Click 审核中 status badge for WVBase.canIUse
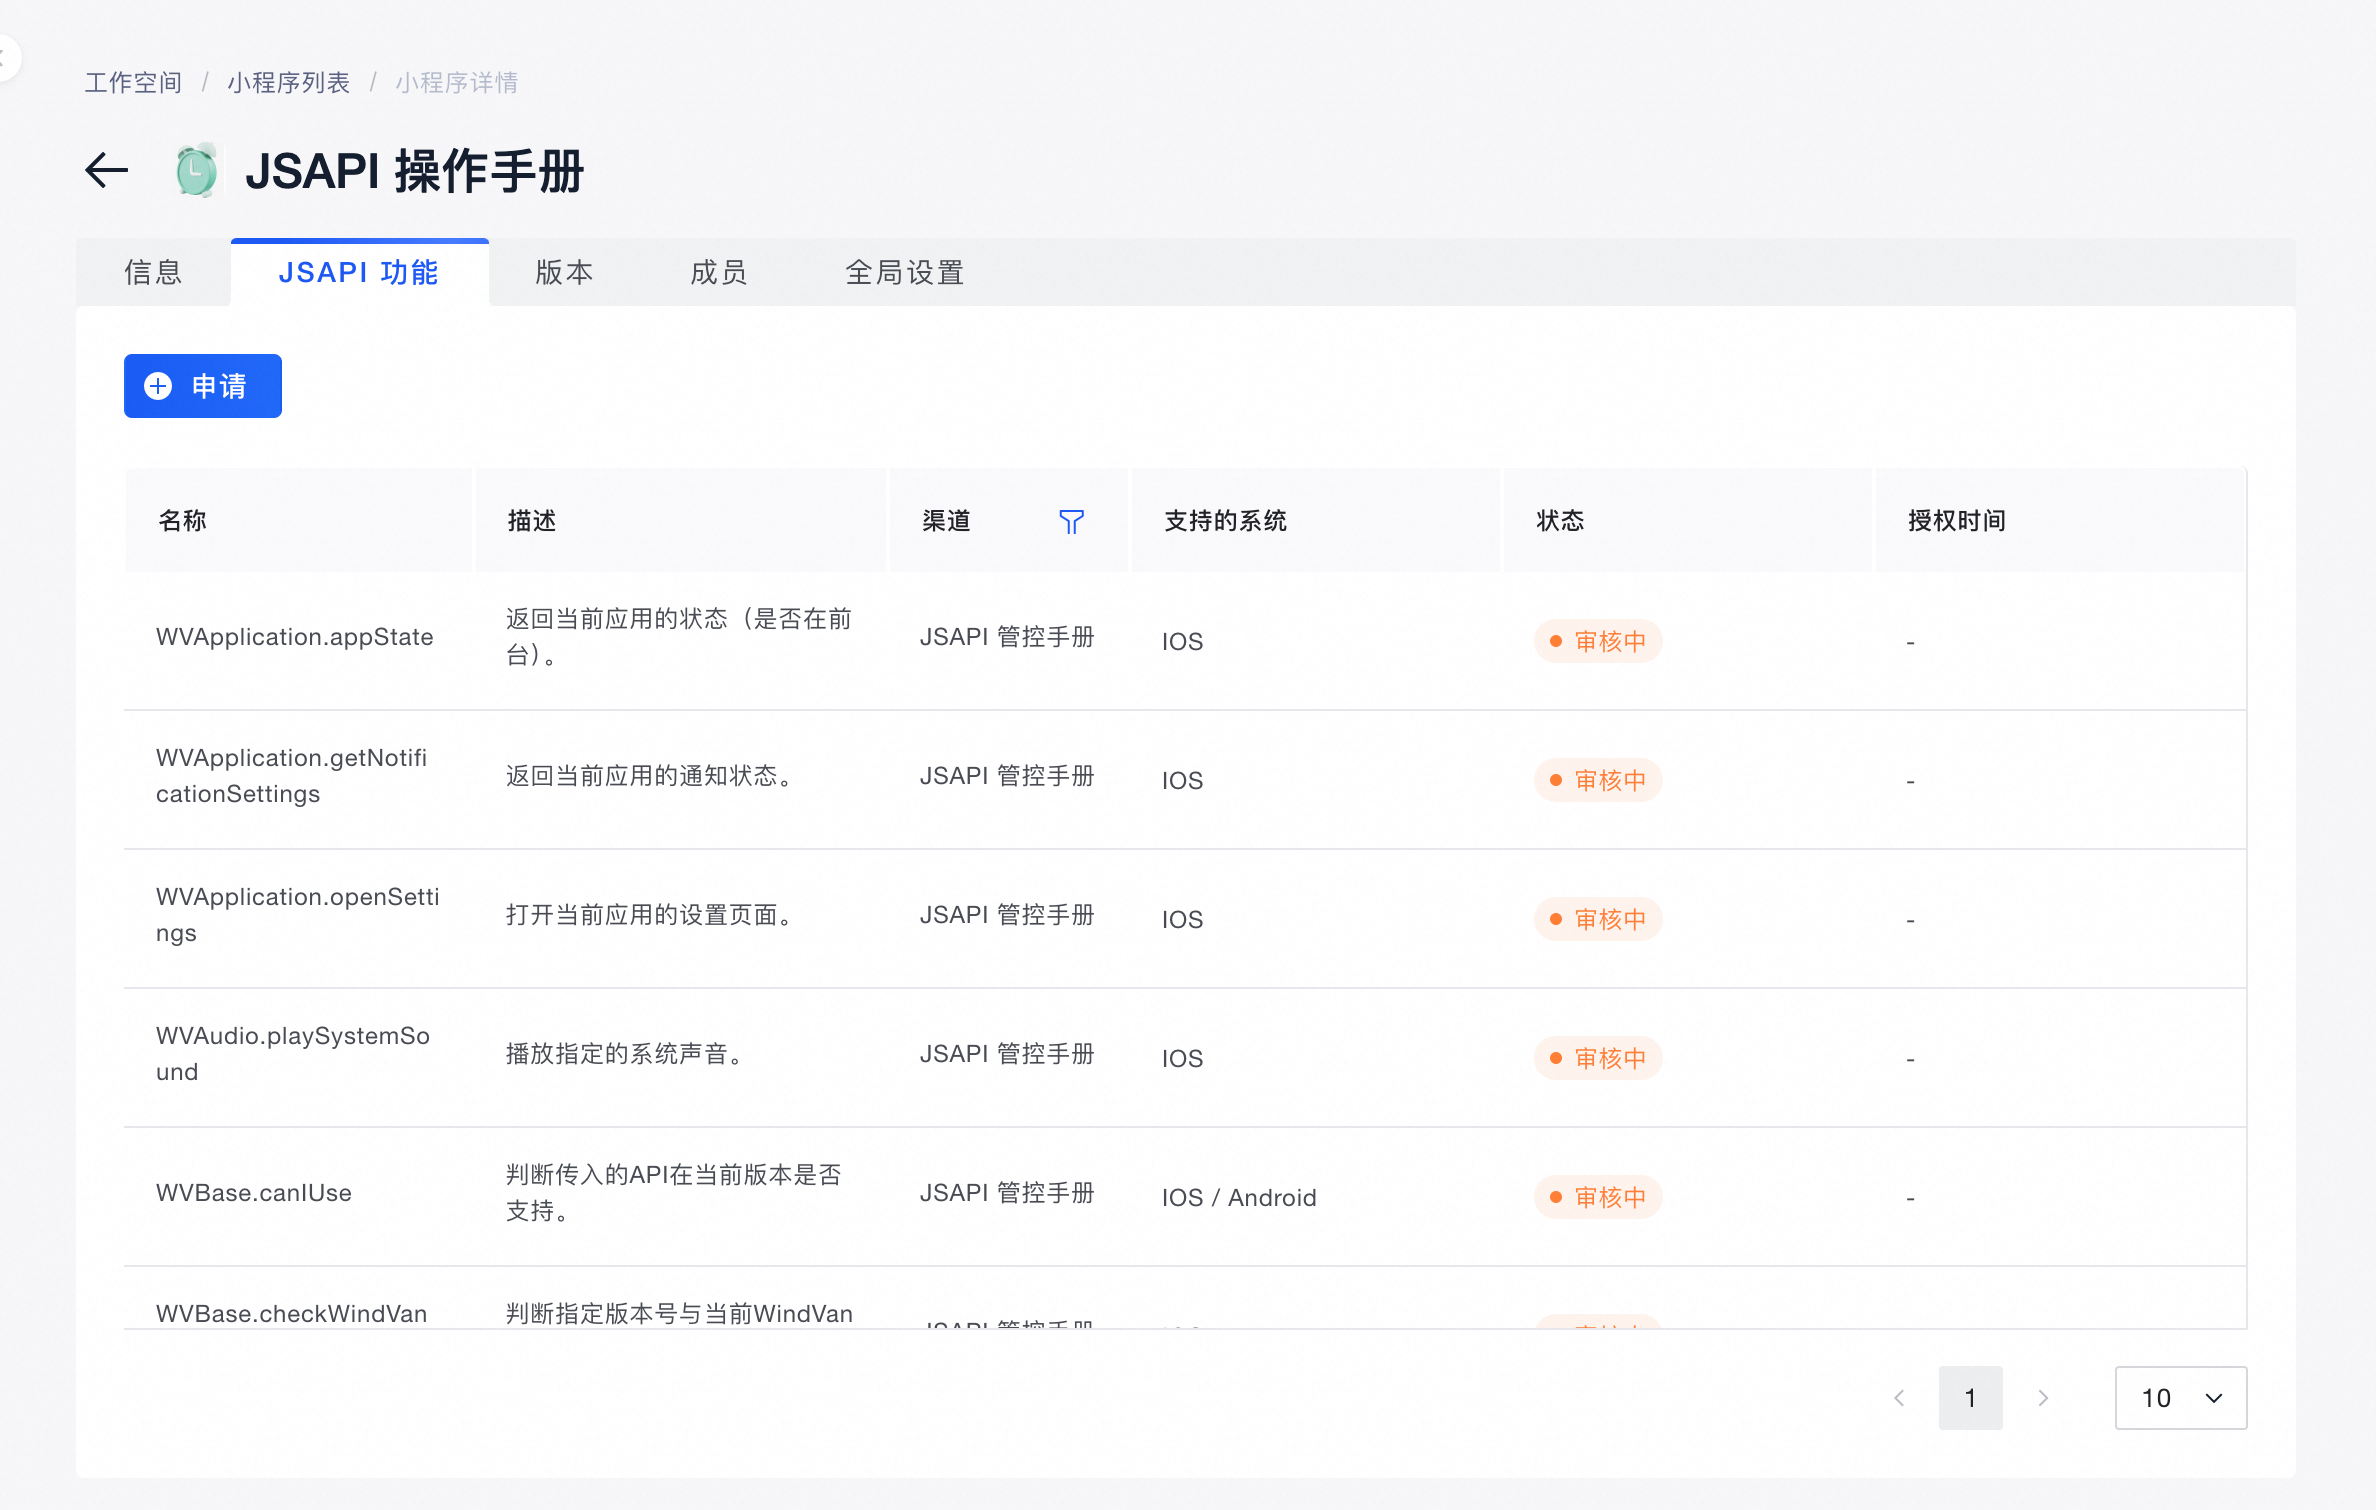 (1598, 1197)
